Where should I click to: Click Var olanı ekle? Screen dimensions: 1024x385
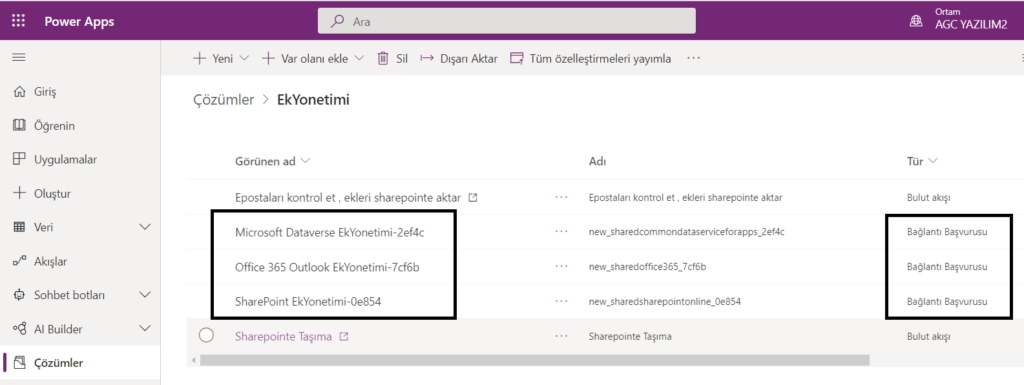click(x=306, y=58)
